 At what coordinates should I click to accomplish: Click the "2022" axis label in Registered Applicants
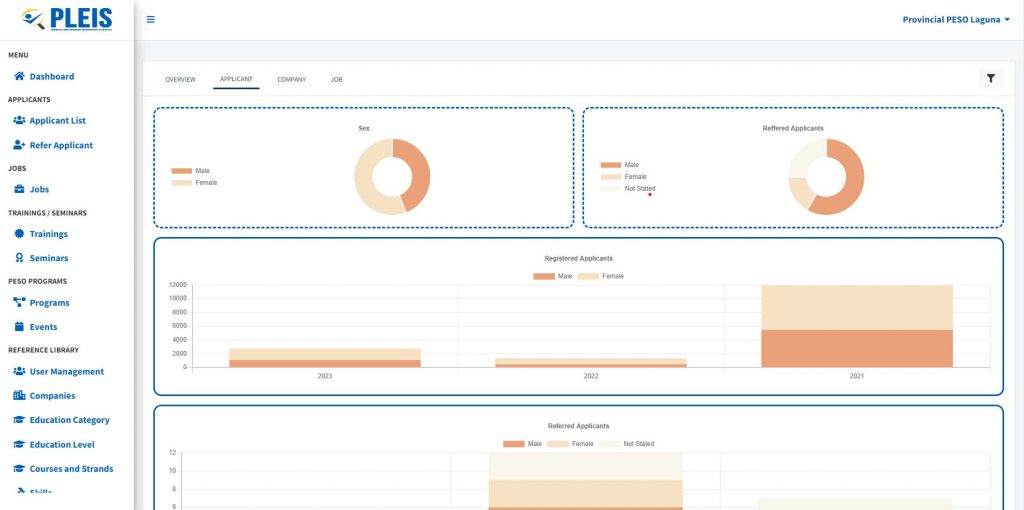tap(590, 377)
